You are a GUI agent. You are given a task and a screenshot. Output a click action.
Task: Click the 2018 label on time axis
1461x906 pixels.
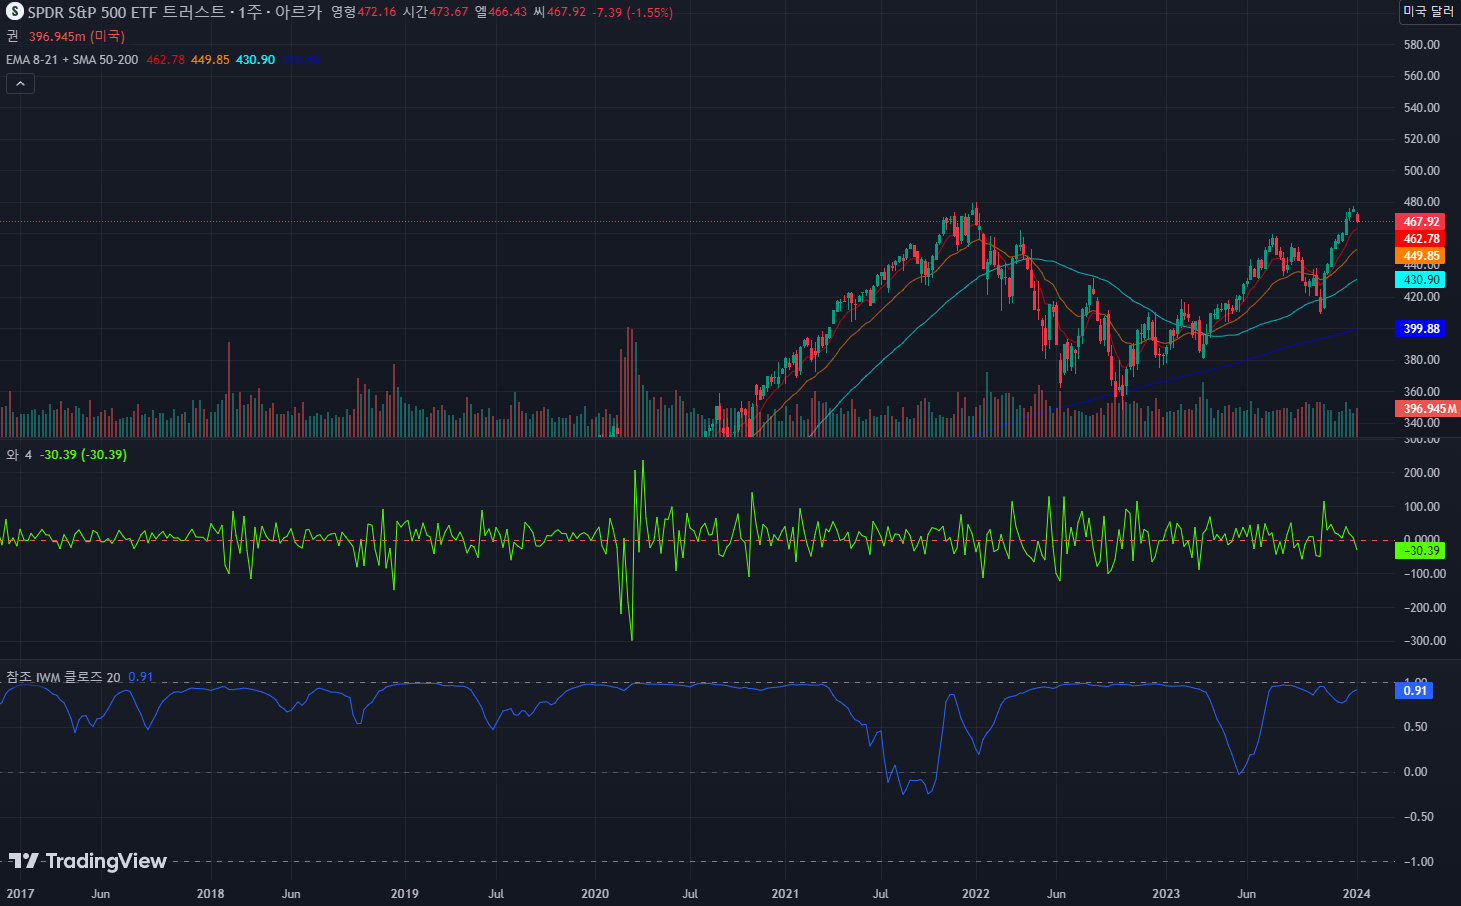pos(210,894)
